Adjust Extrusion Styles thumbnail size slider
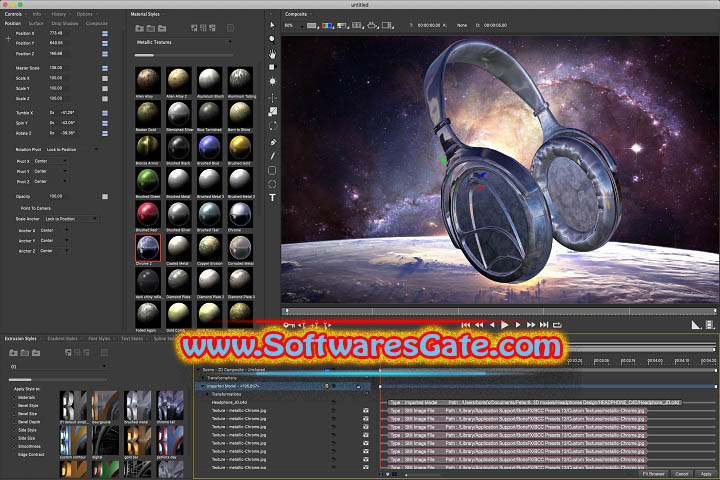This screenshot has height=480, width=720. click(x=58, y=380)
